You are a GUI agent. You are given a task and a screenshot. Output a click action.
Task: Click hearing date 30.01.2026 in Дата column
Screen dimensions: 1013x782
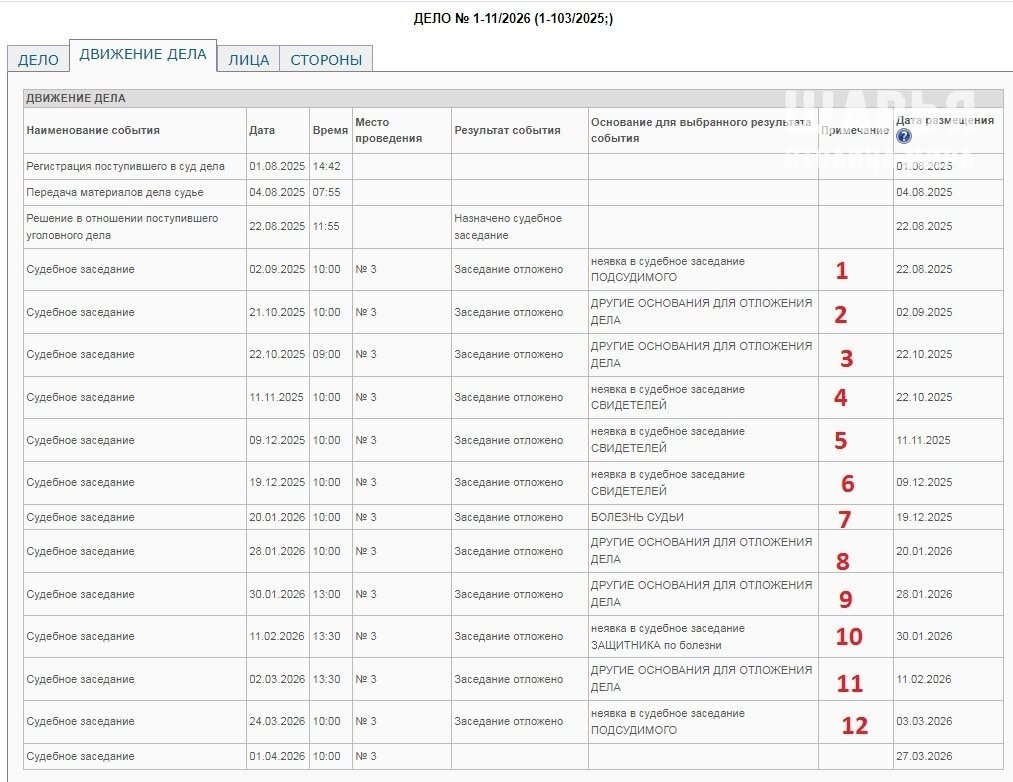[277, 594]
